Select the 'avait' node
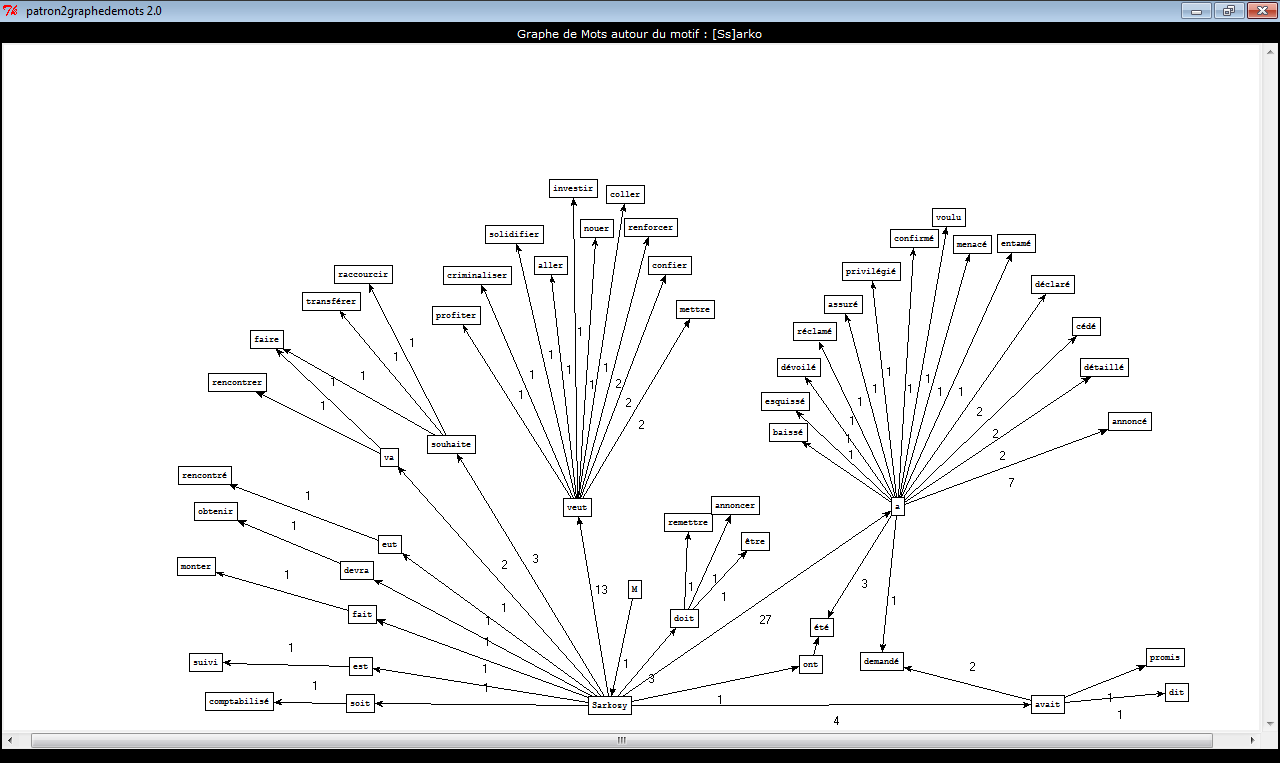1280x763 pixels. [1047, 704]
